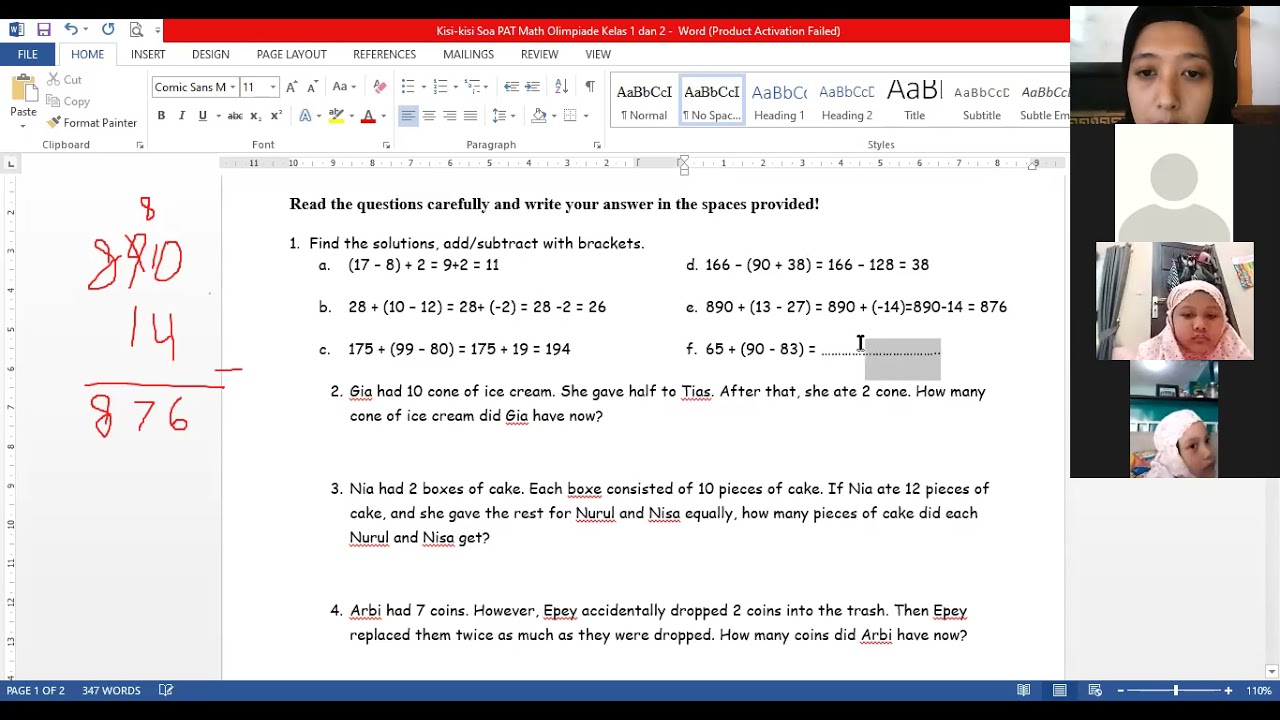
Task: Open the Bullets list dropdown arrow
Action: [423, 87]
